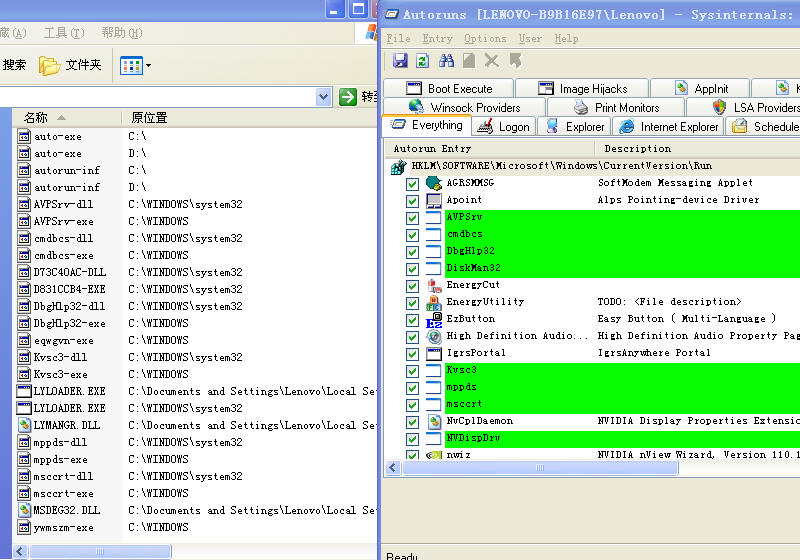800x560 pixels.
Task: Click the Delete X toolbar icon
Action: [492, 61]
